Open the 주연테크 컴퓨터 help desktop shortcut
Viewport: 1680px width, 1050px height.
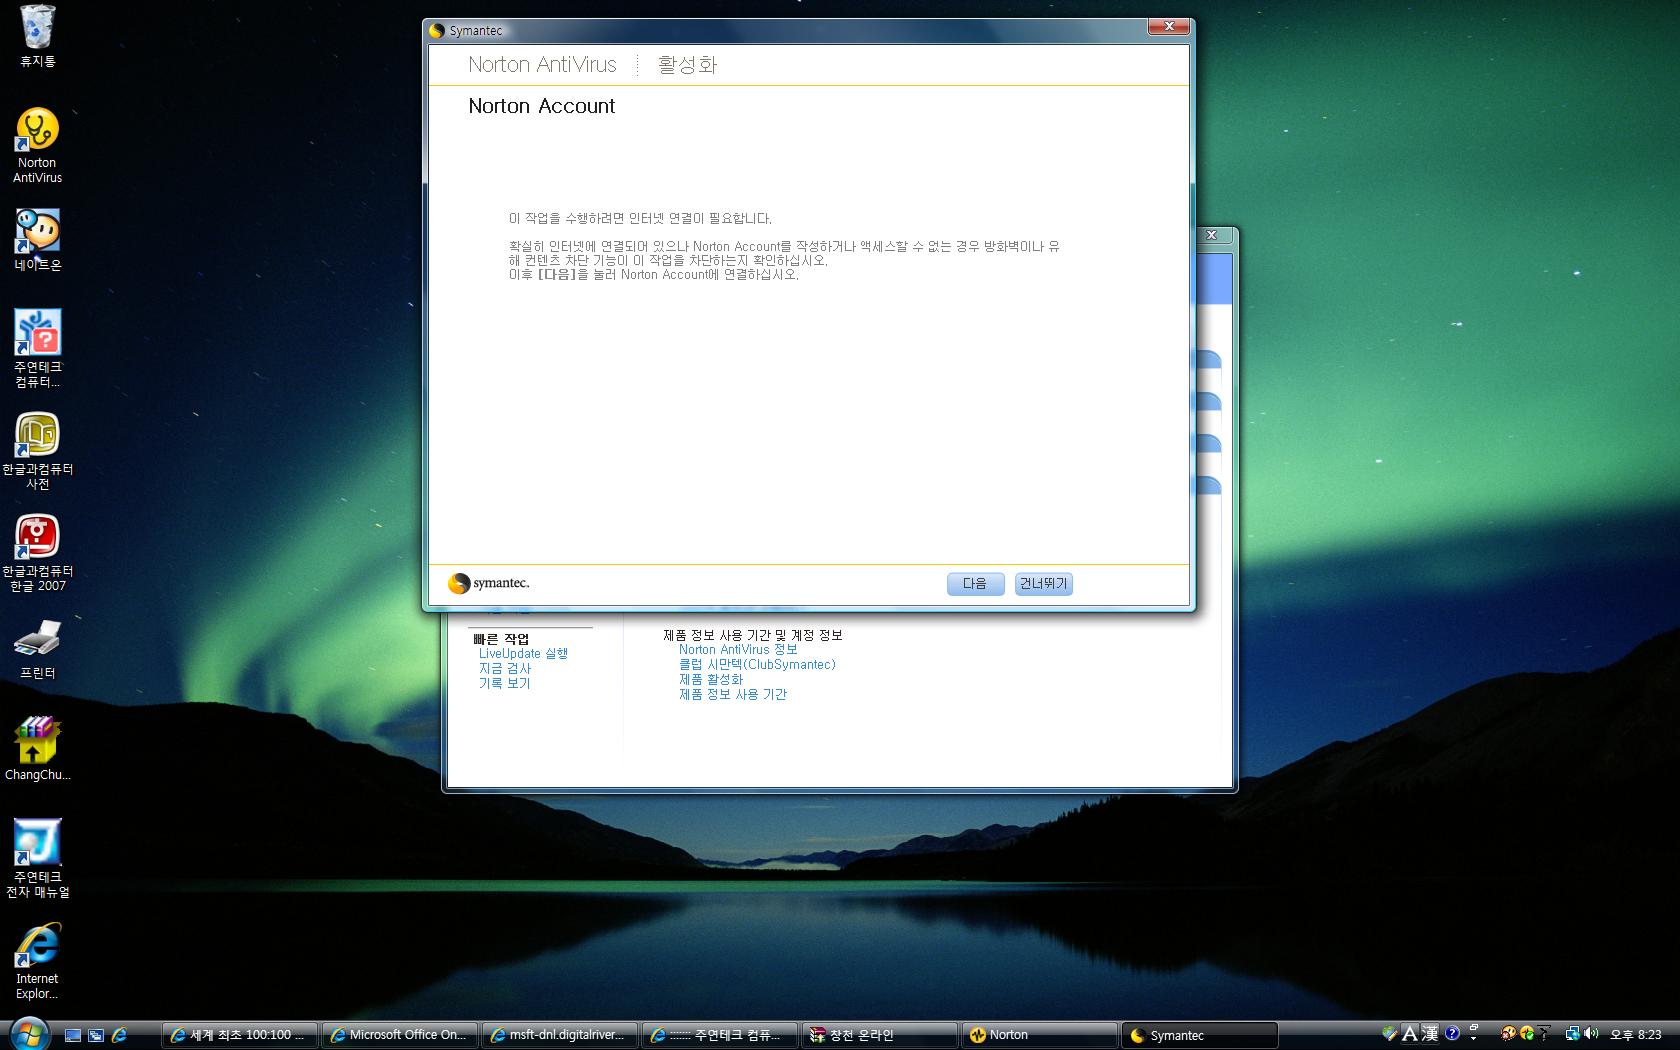(38, 349)
